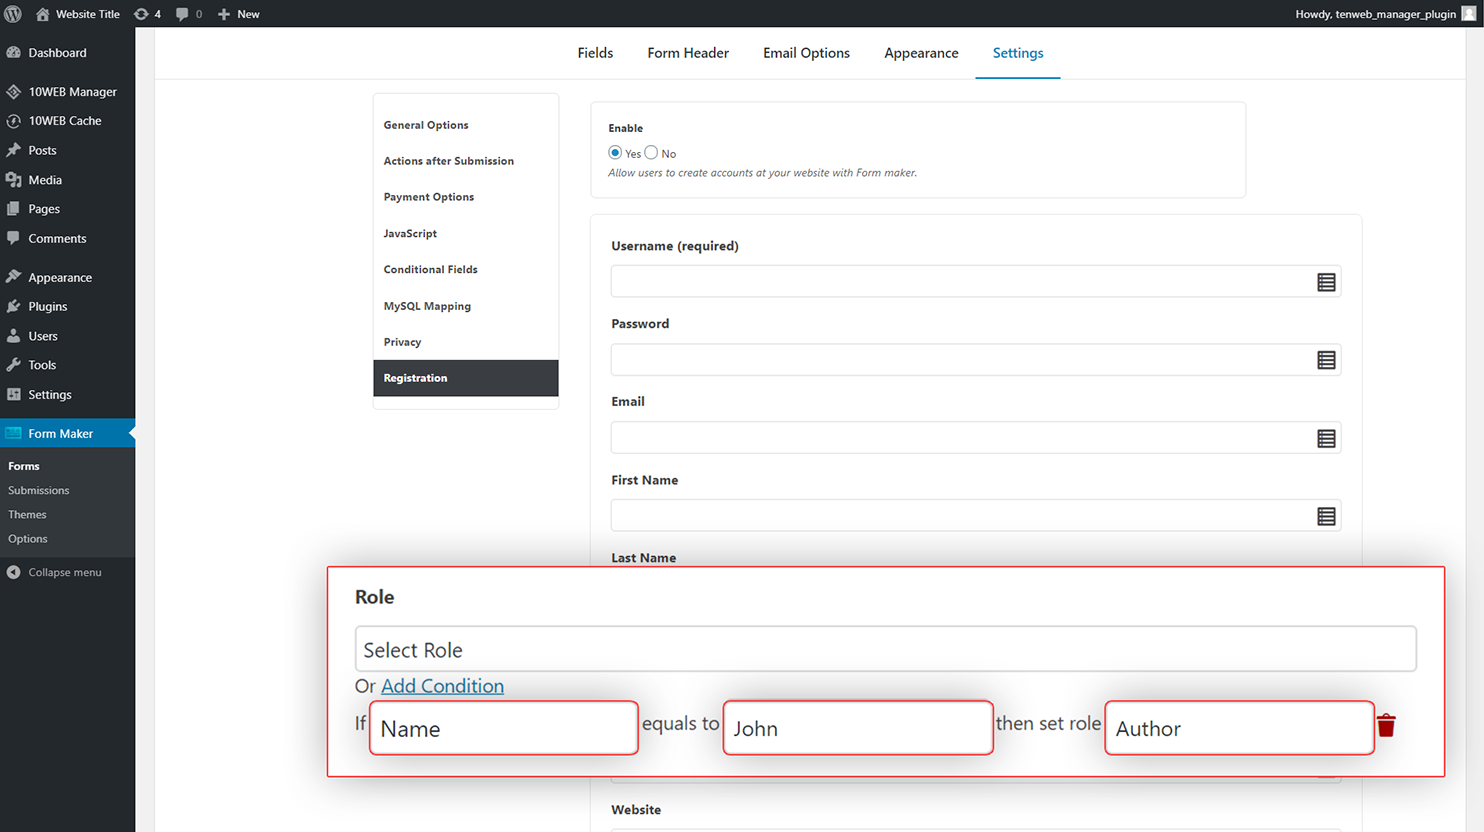The height and width of the screenshot is (832, 1484).
Task: Click the WordPress logo in admin bar
Action: tap(13, 14)
